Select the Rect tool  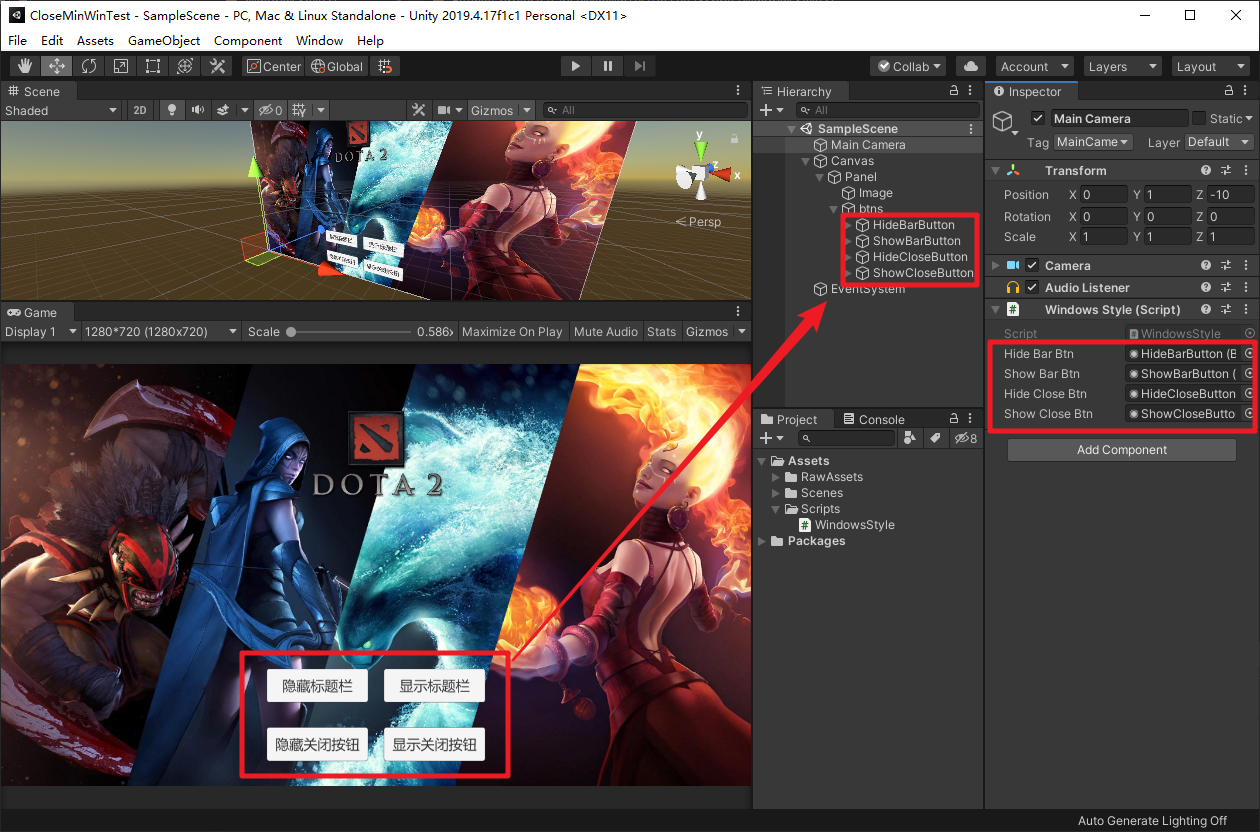[153, 66]
